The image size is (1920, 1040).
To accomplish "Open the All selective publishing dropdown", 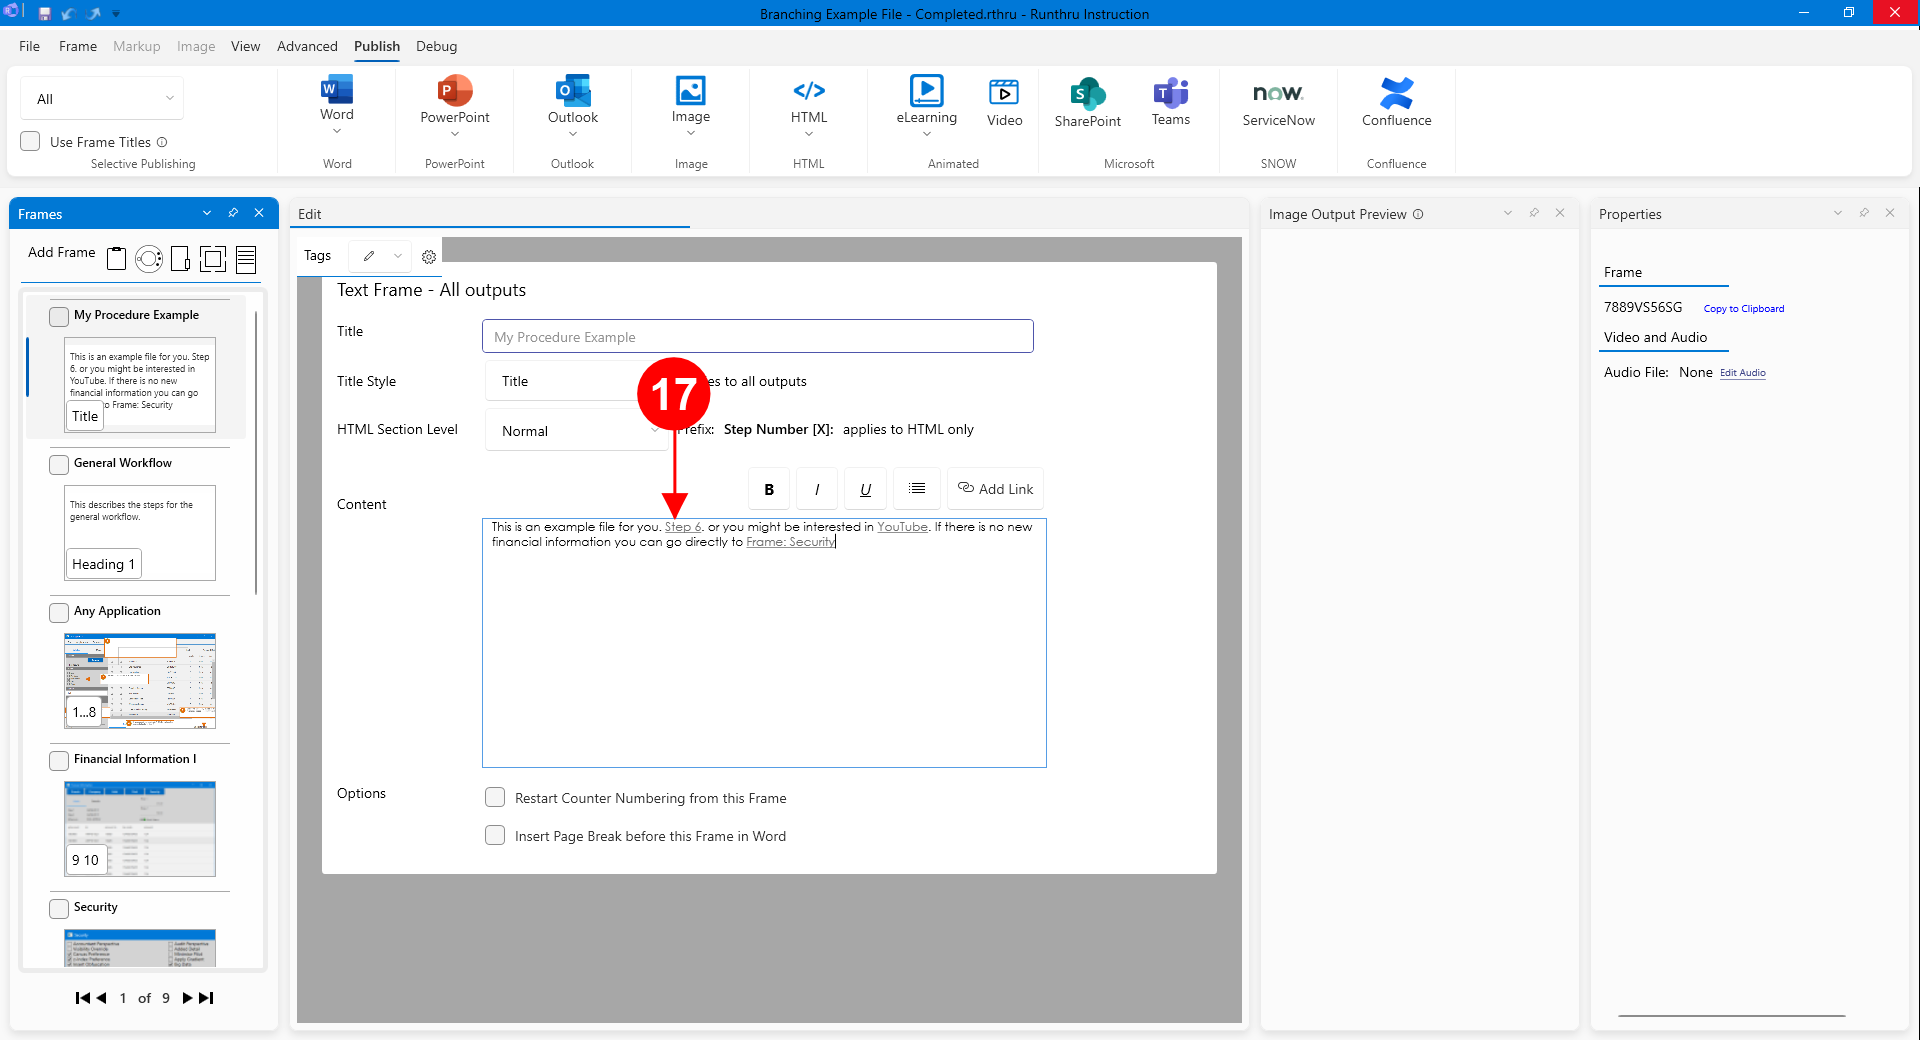I will coord(102,98).
